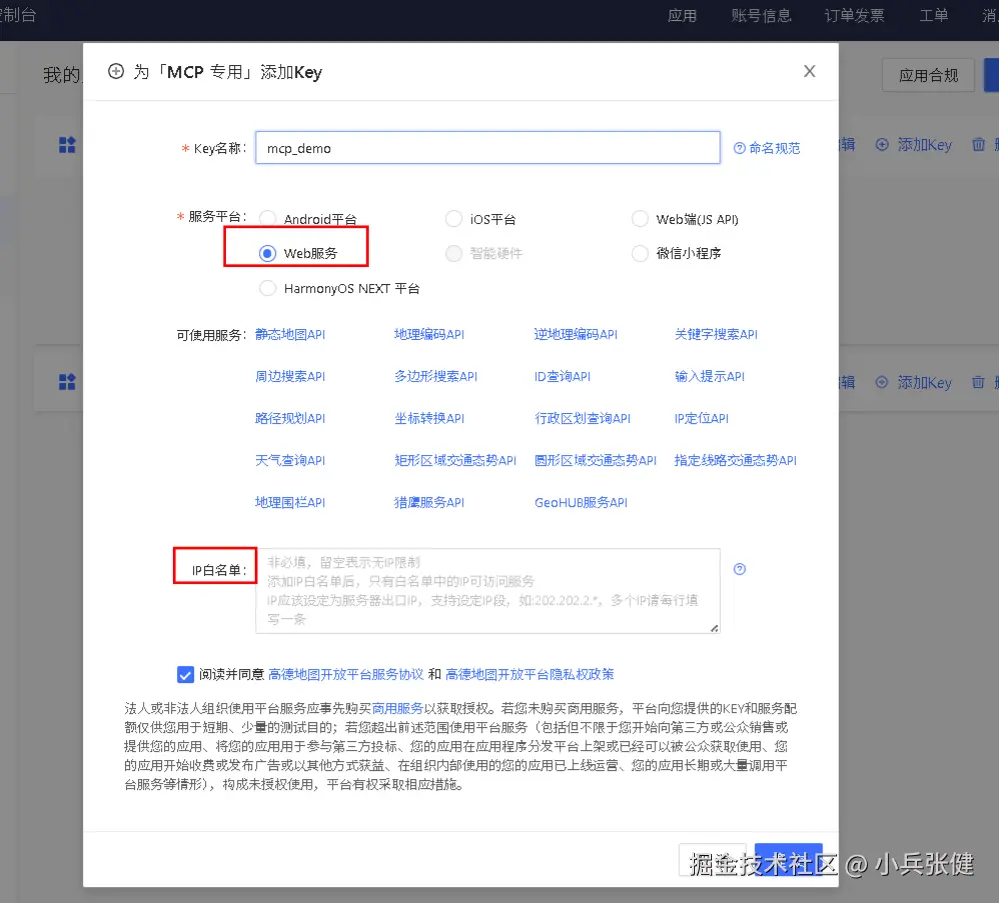Open the 订单发票 top menu item
Viewport: 999px width, 903px height.
point(854,15)
